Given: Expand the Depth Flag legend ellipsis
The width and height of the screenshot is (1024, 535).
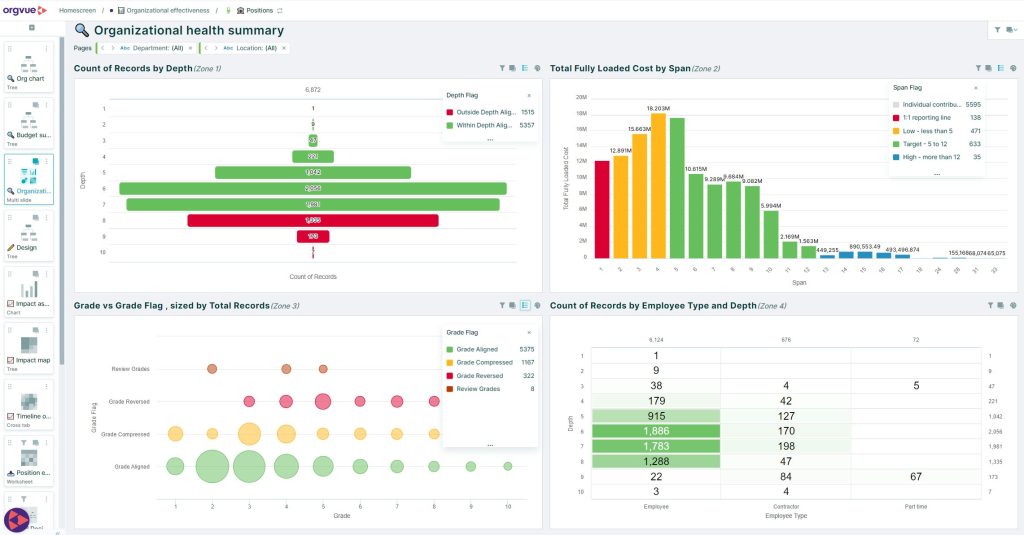Looking at the screenshot, I should (490, 140).
